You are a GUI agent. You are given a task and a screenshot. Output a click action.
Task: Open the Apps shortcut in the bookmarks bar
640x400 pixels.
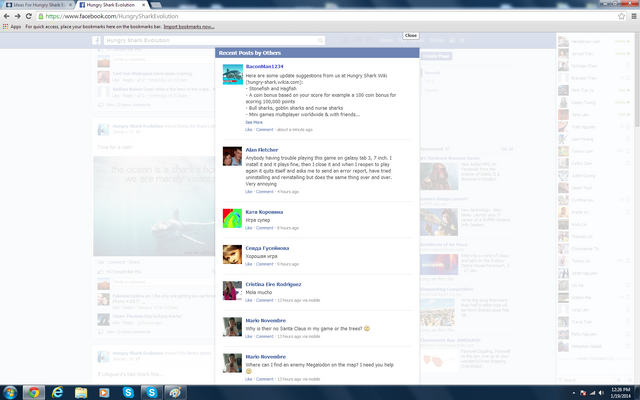point(12,27)
